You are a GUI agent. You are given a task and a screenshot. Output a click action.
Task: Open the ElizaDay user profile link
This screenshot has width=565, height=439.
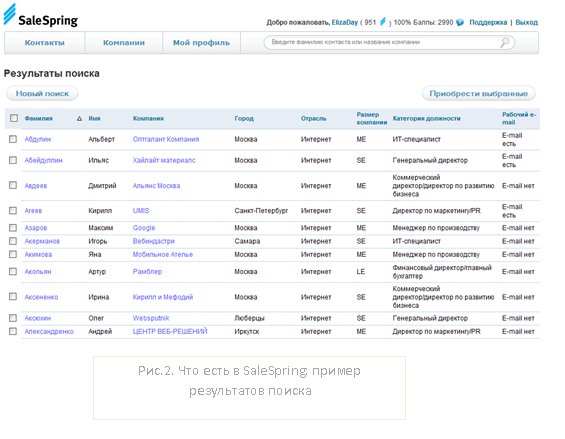click(345, 22)
